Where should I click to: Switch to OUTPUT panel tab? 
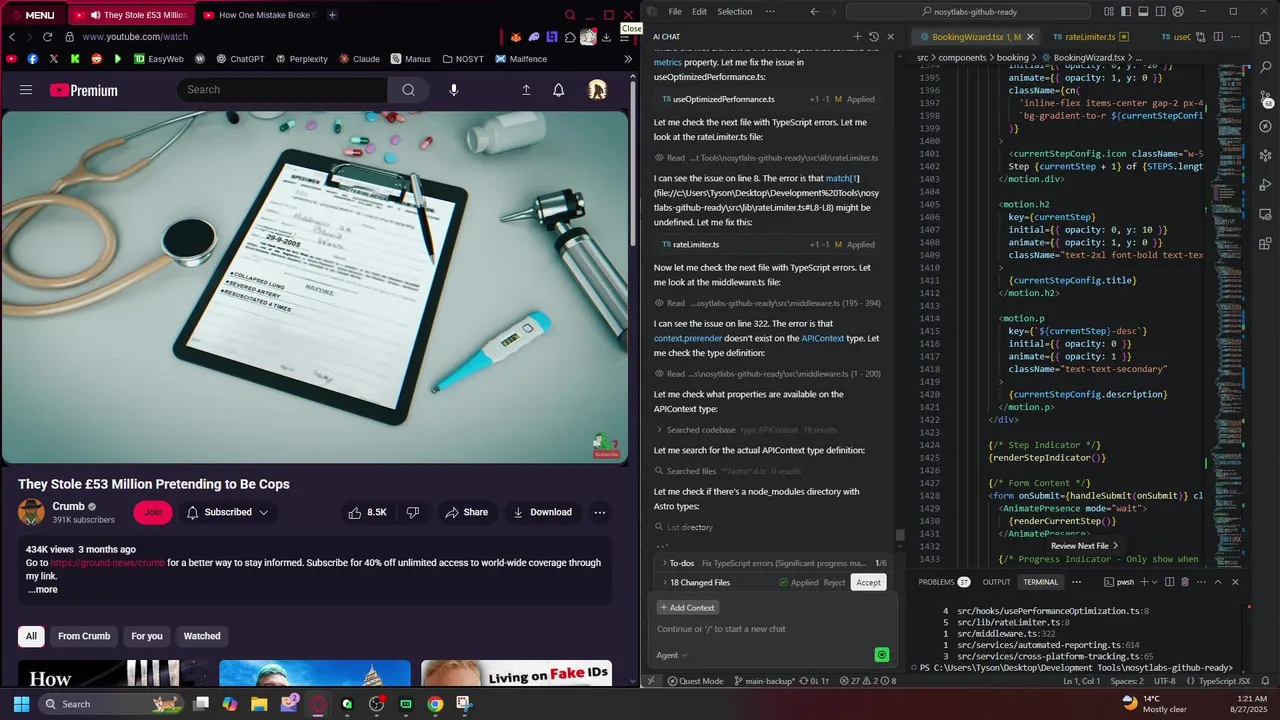tap(996, 582)
